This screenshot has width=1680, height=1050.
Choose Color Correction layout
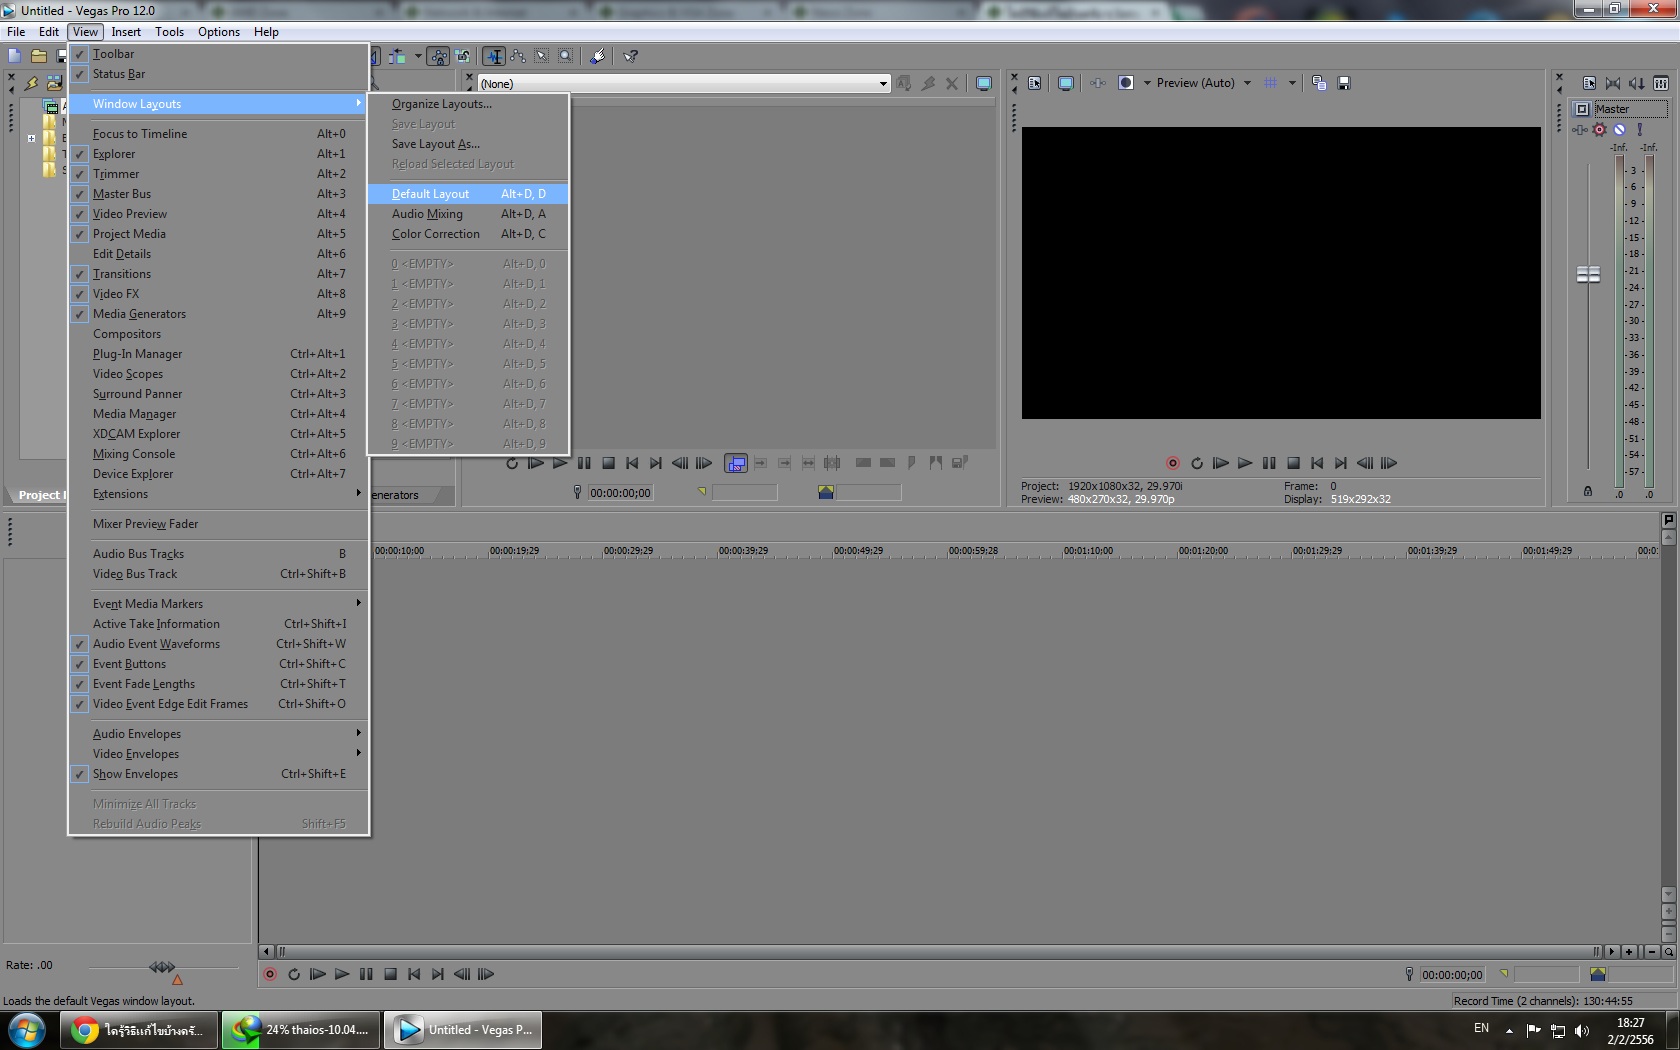(468, 234)
